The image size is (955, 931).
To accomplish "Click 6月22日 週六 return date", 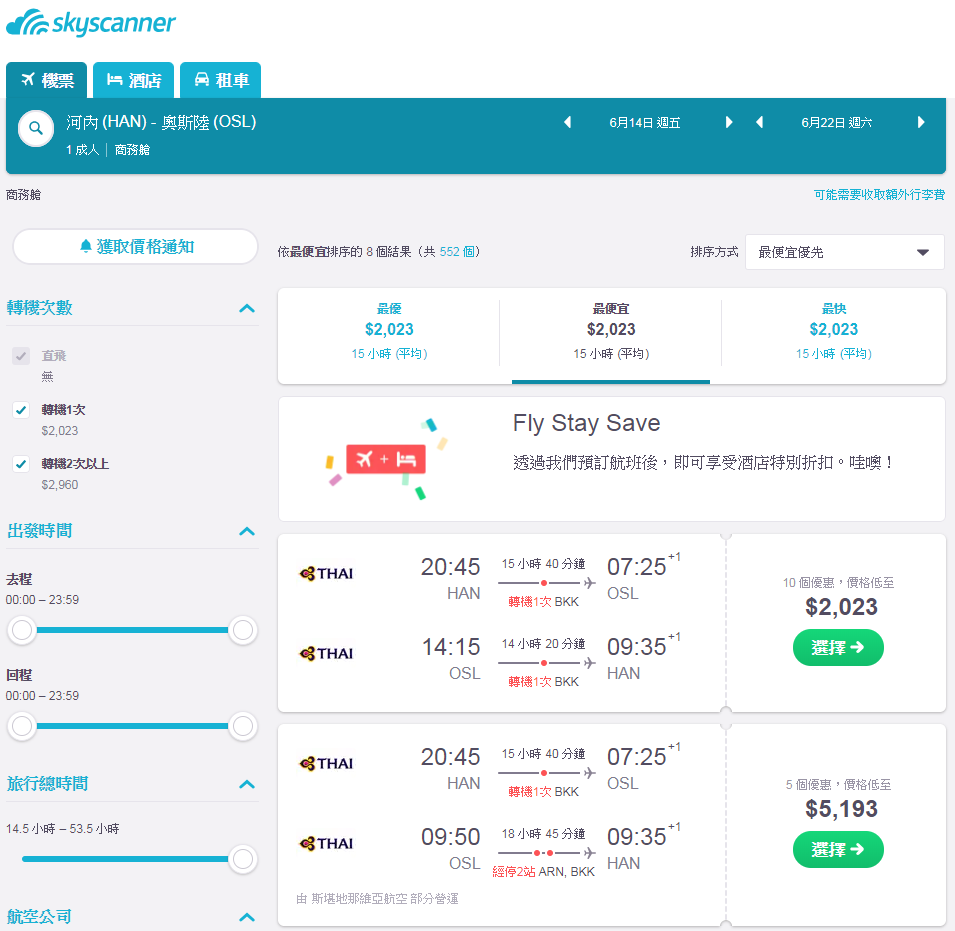I will point(837,122).
